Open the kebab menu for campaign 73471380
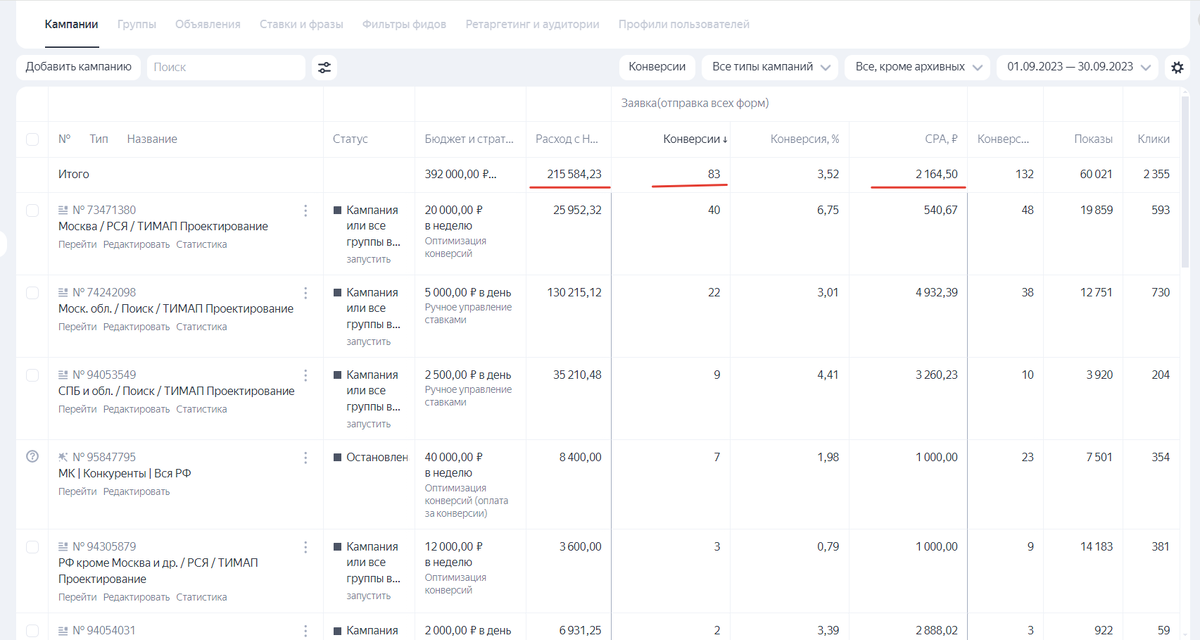 coord(305,210)
